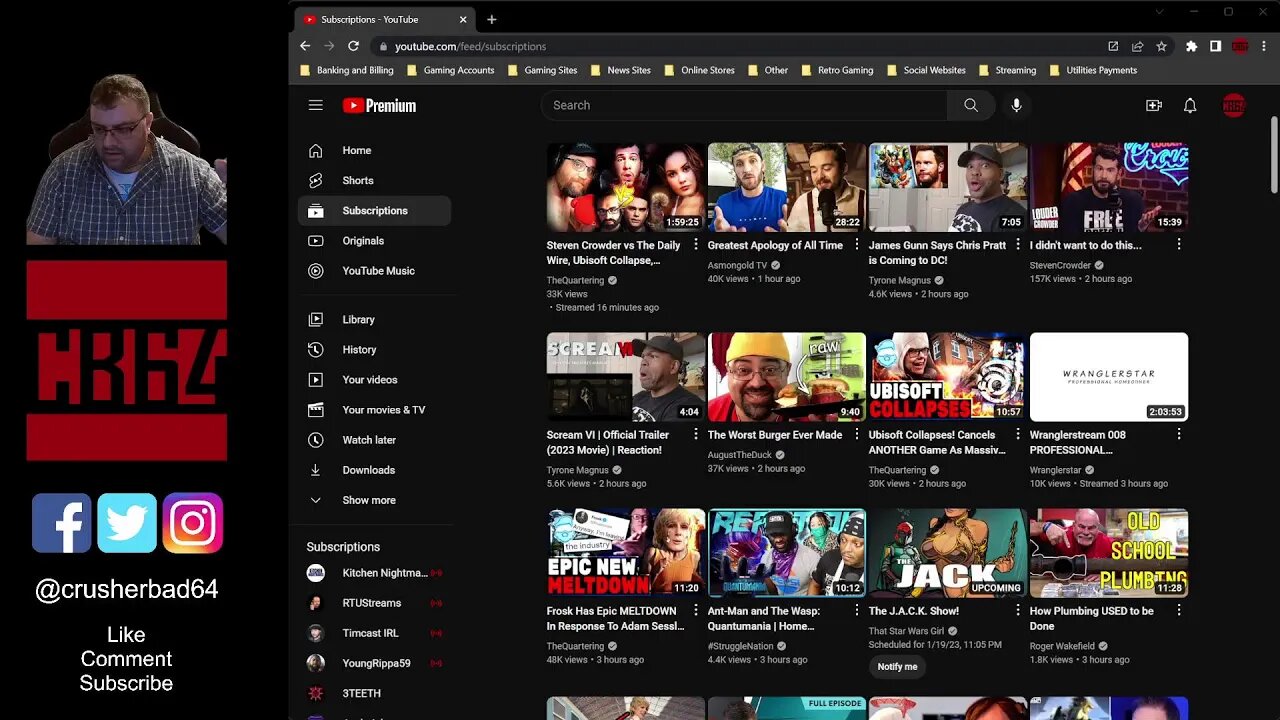Go to Home in the sidebar
1280x720 pixels.
point(374,150)
